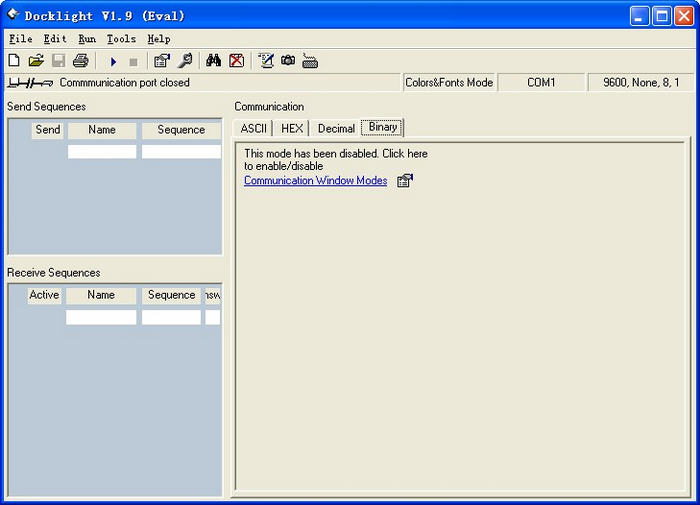
Task: Stop communication with the square icon
Action: click(133, 62)
